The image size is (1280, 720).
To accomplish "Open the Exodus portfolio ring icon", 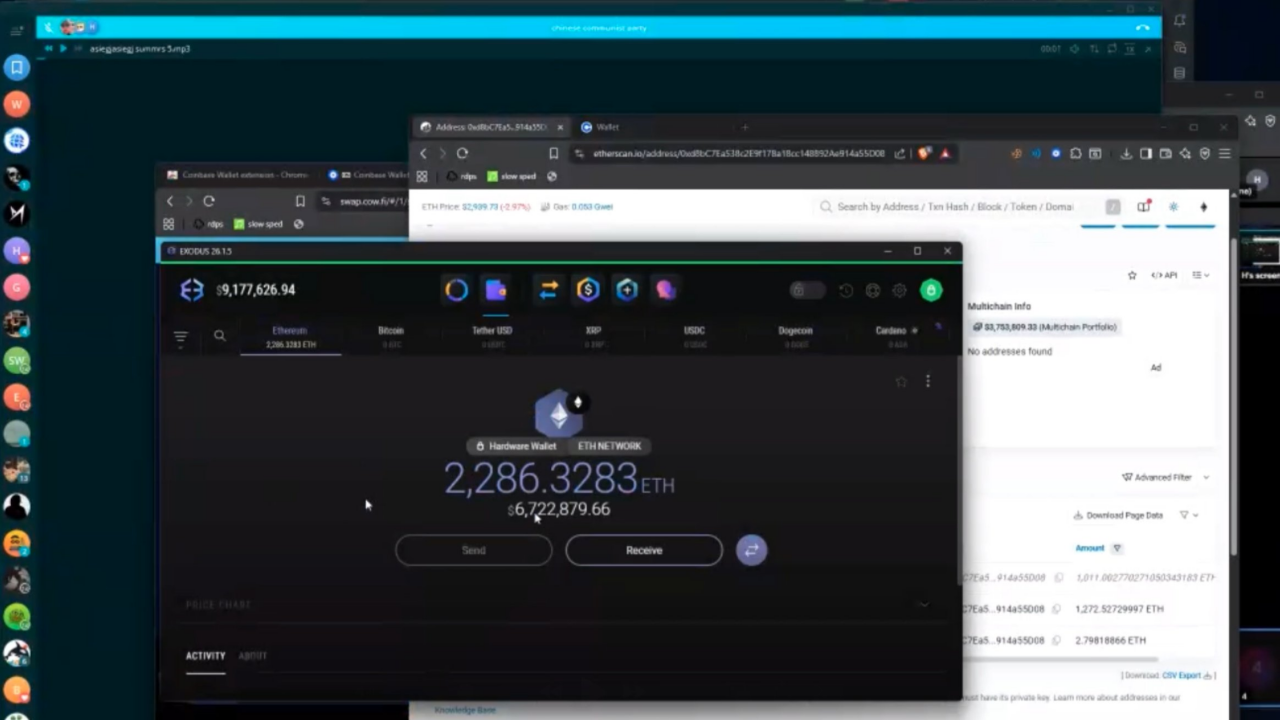I will (456, 290).
